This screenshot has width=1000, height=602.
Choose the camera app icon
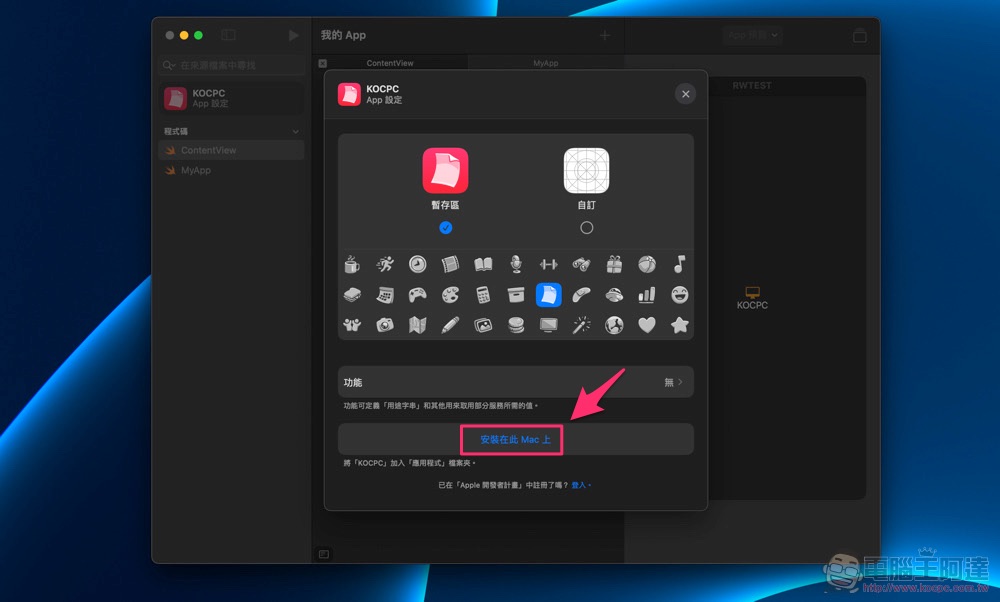click(x=385, y=325)
